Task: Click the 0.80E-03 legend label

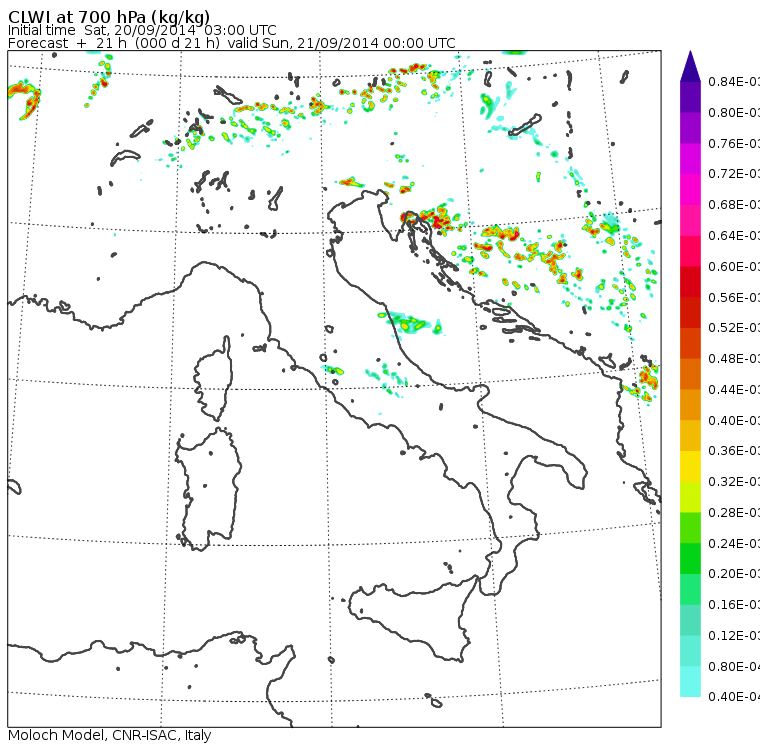Action: [734, 112]
